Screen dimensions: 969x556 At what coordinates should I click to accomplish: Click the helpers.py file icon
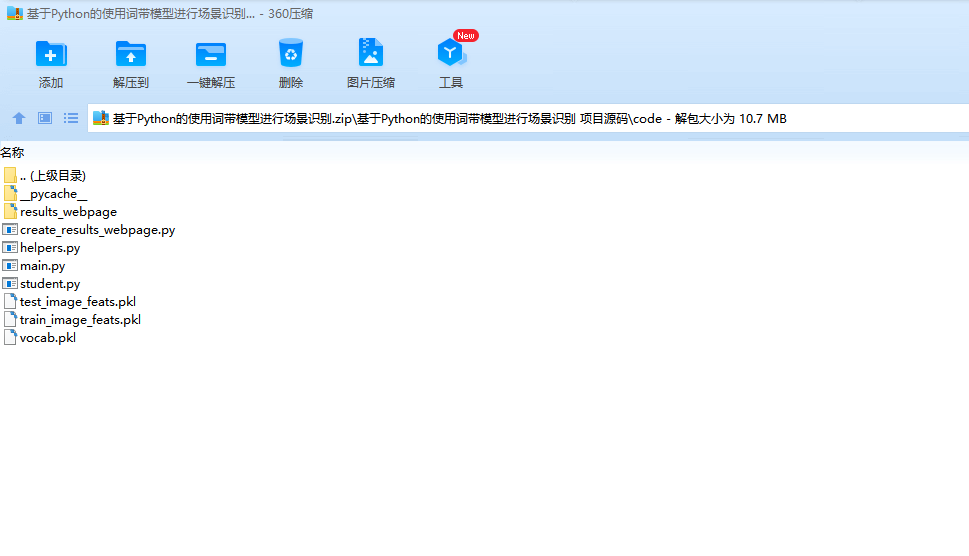10,247
